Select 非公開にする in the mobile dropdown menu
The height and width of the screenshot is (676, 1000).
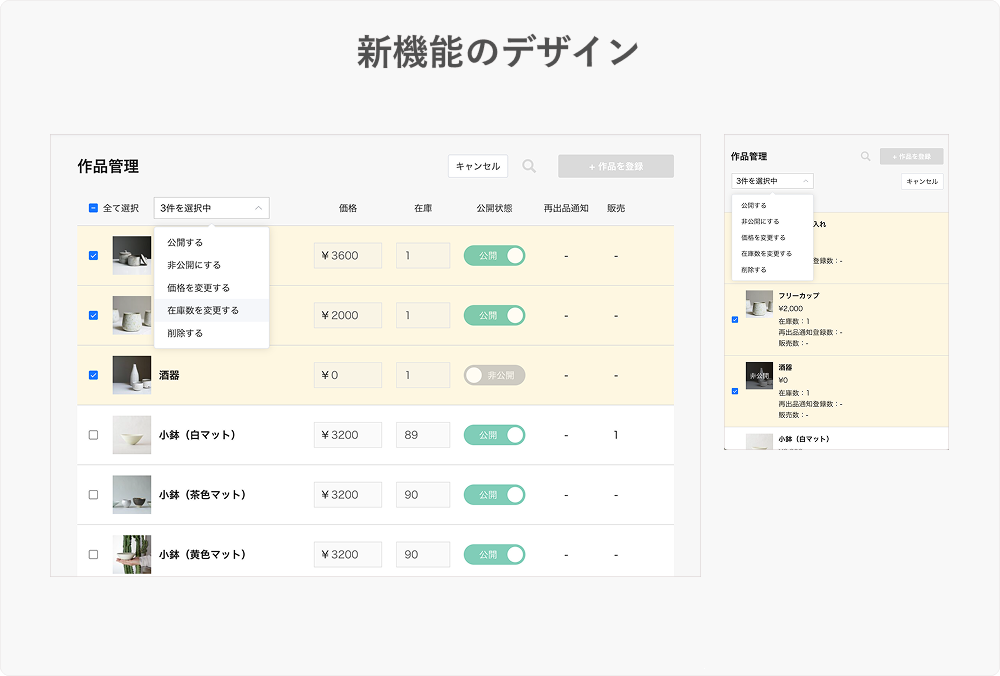click(760, 221)
